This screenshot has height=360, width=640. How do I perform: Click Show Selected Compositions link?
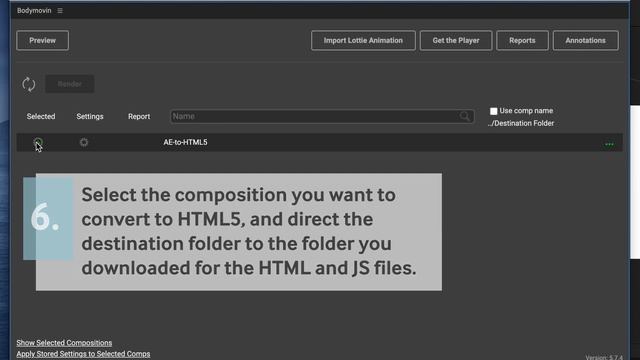tap(64, 343)
